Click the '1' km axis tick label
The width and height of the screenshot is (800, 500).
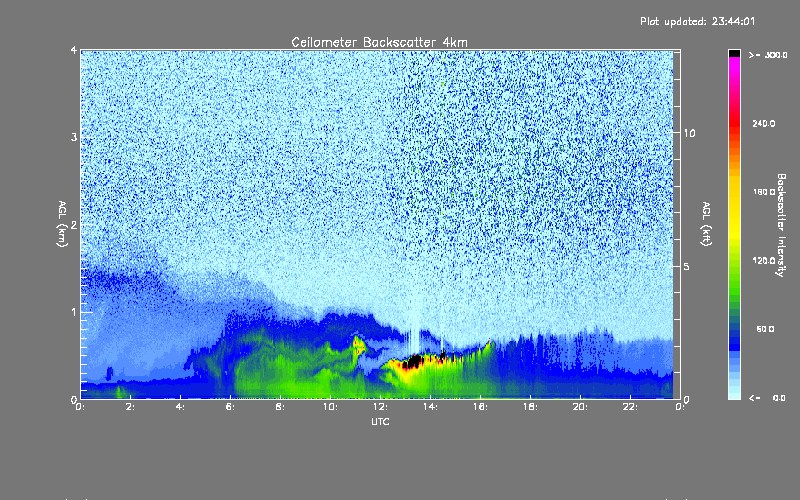[x=74, y=312]
